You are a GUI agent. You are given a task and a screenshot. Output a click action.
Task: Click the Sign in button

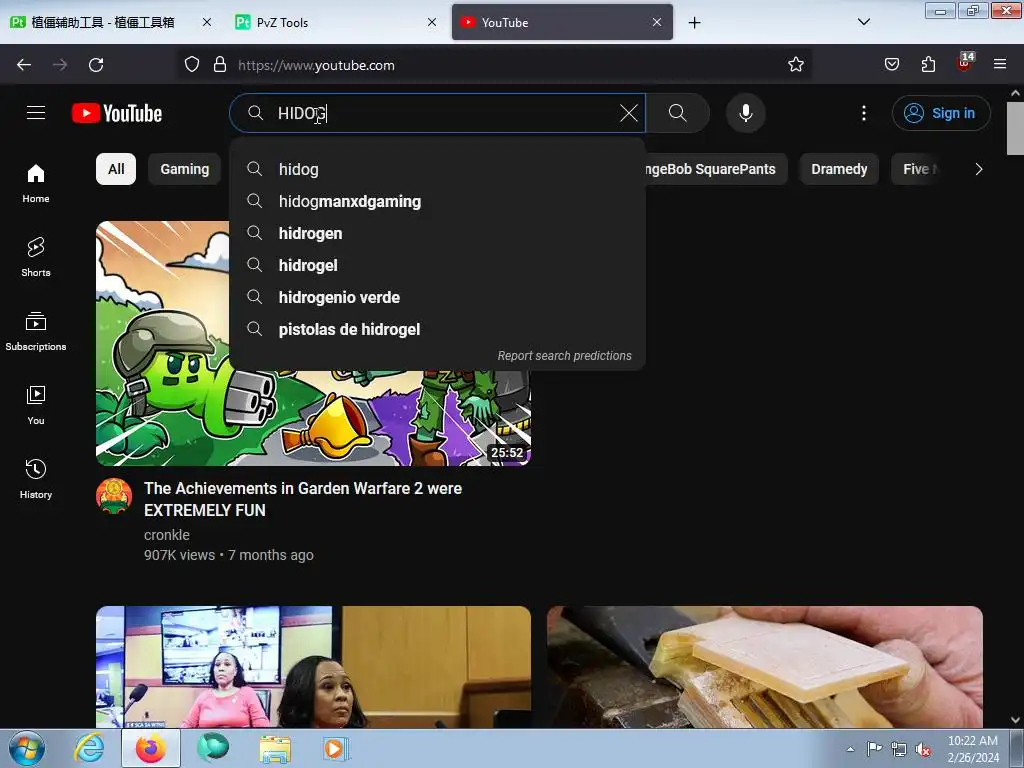(x=941, y=113)
